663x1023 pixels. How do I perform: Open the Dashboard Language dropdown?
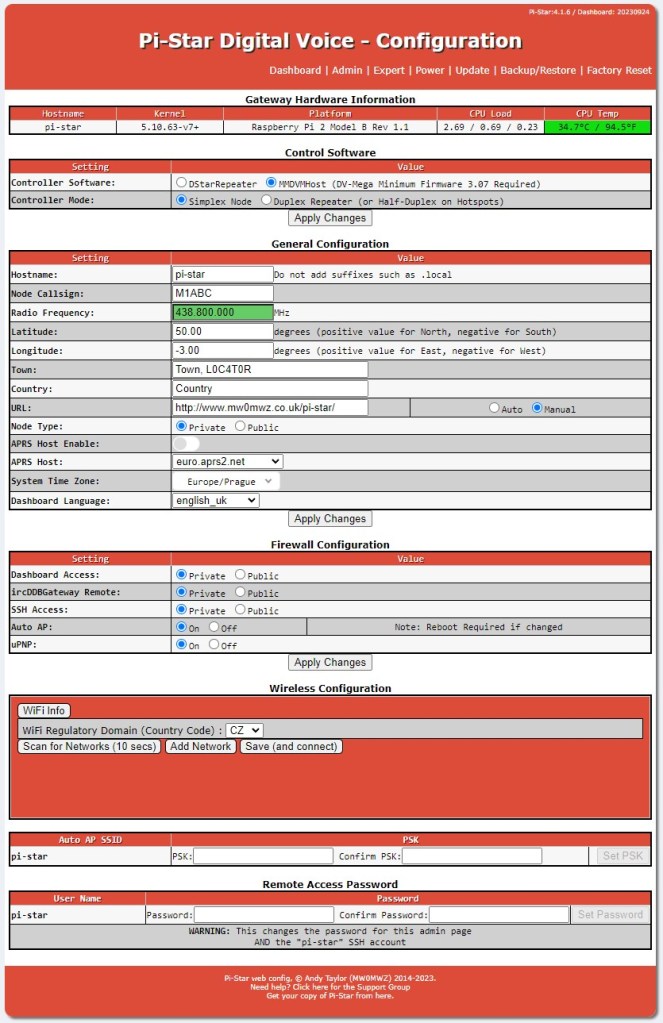[x=215, y=500]
